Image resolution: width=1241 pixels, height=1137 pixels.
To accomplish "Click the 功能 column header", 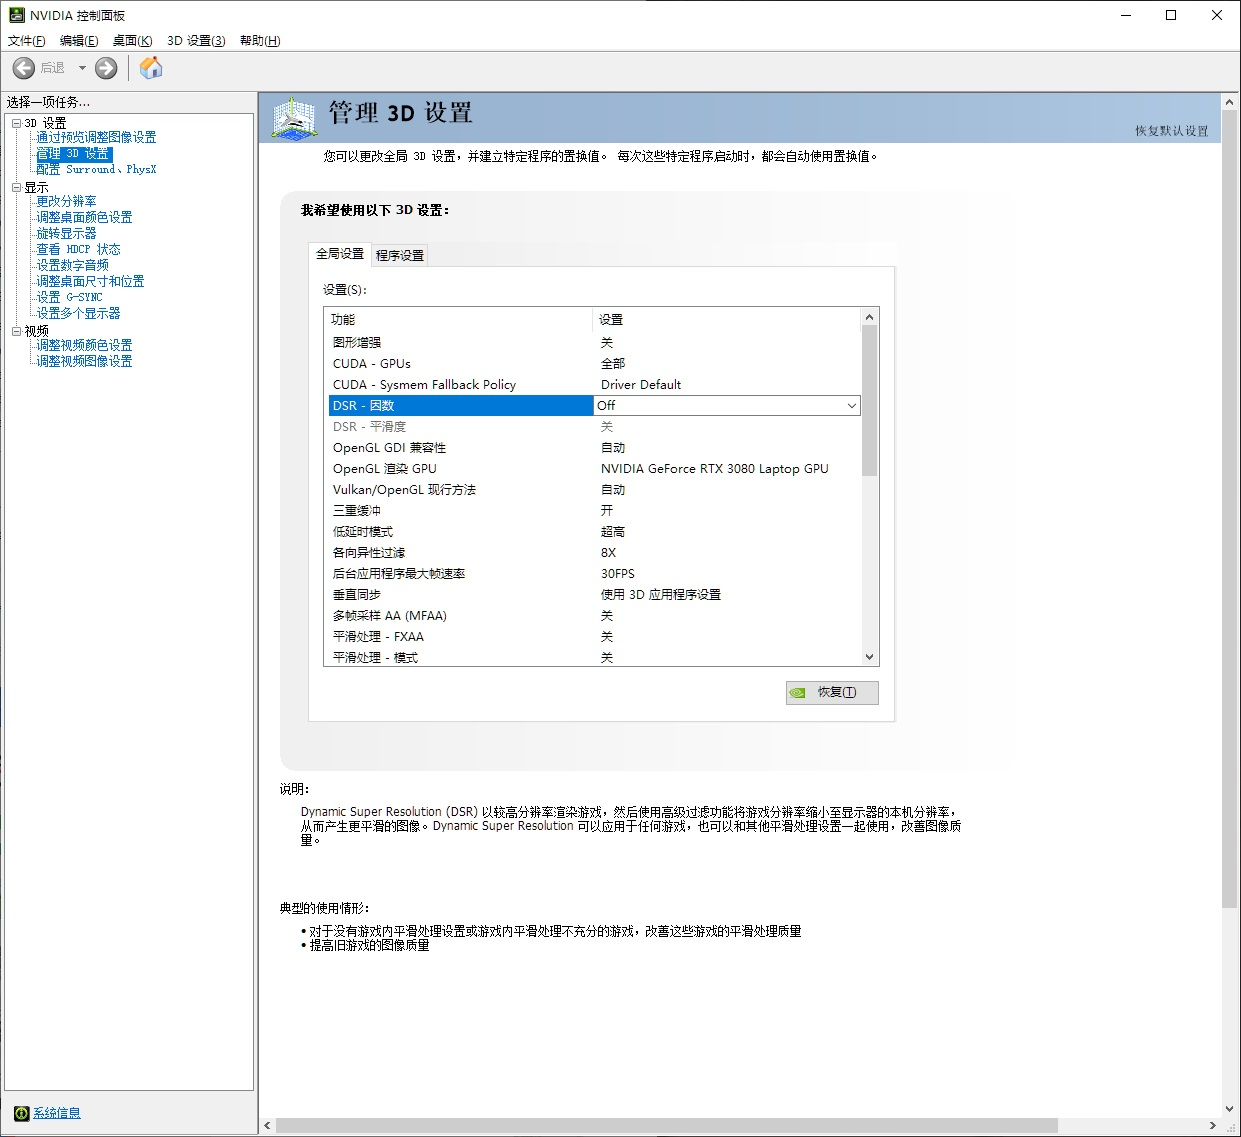I will pyautogui.click(x=458, y=319).
